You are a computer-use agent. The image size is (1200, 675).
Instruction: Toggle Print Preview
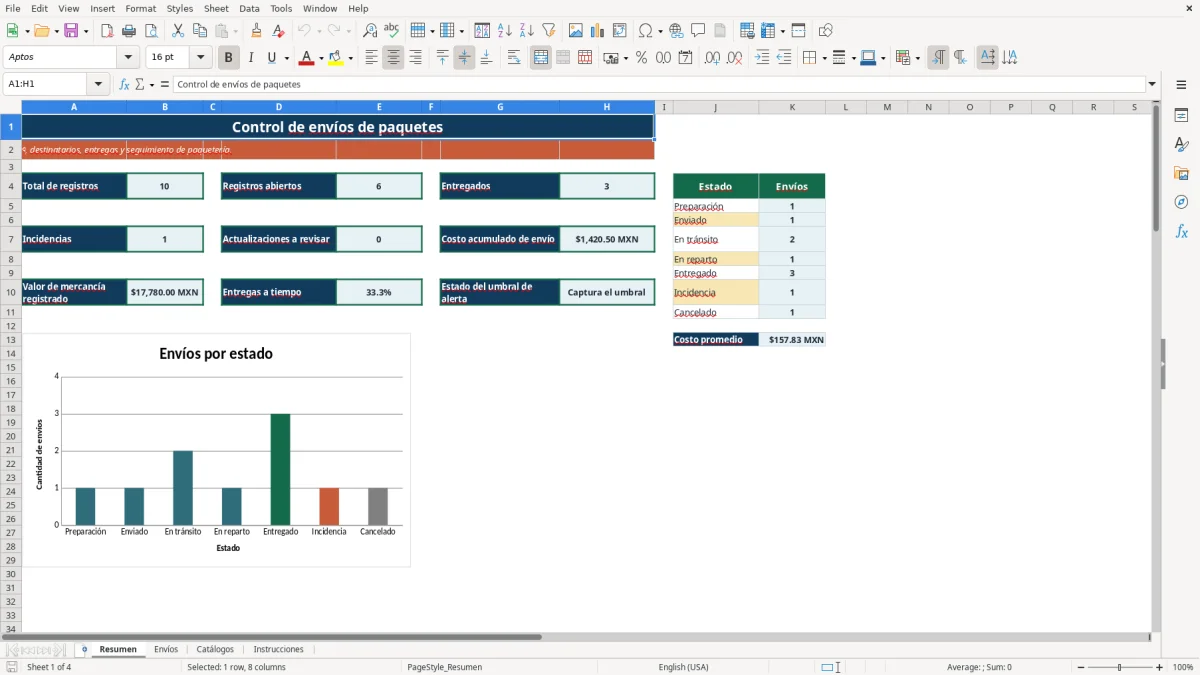151,31
